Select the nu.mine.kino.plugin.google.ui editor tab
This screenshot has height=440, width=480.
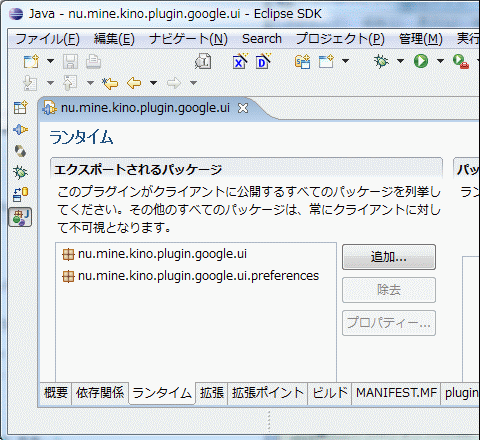point(145,108)
